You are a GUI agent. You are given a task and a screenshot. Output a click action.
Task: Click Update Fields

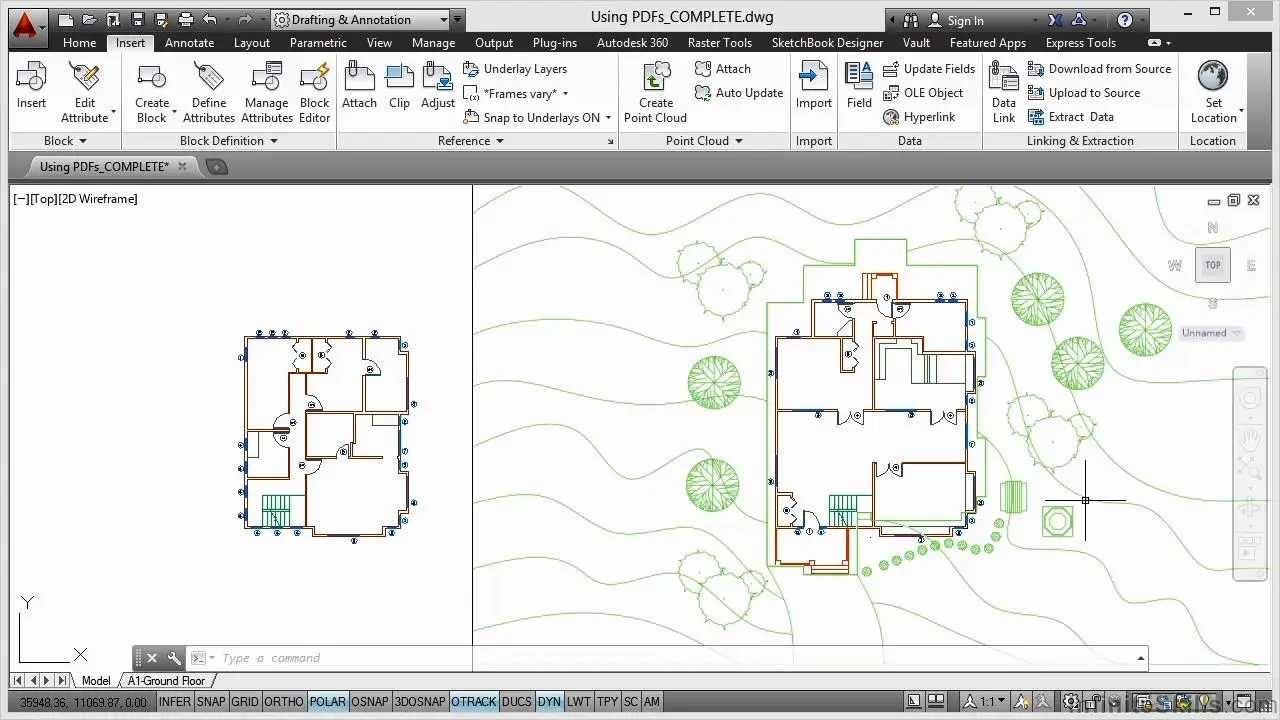[929, 69]
